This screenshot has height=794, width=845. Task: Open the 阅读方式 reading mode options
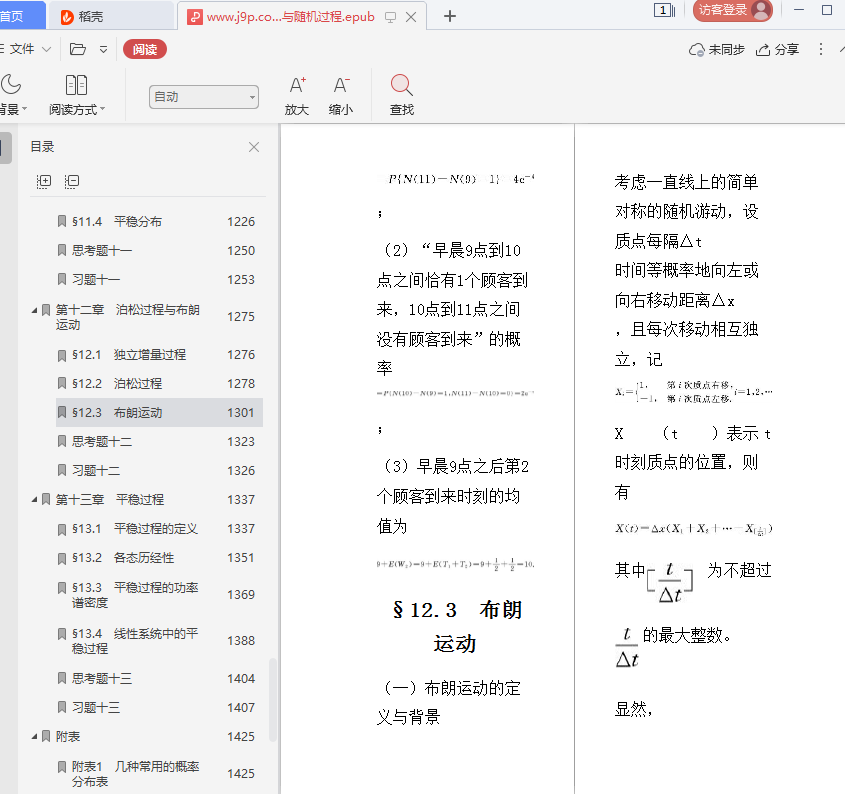76,95
